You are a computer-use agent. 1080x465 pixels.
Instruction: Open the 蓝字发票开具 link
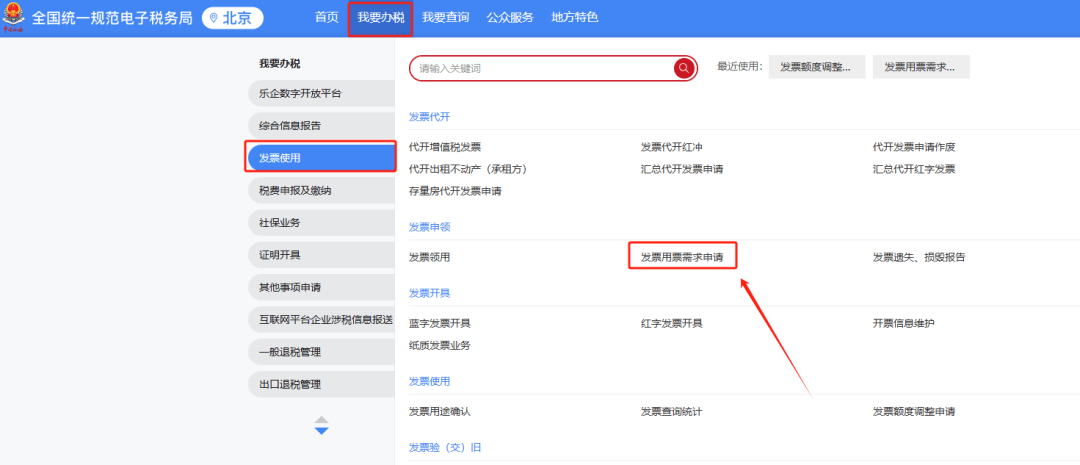click(439, 323)
